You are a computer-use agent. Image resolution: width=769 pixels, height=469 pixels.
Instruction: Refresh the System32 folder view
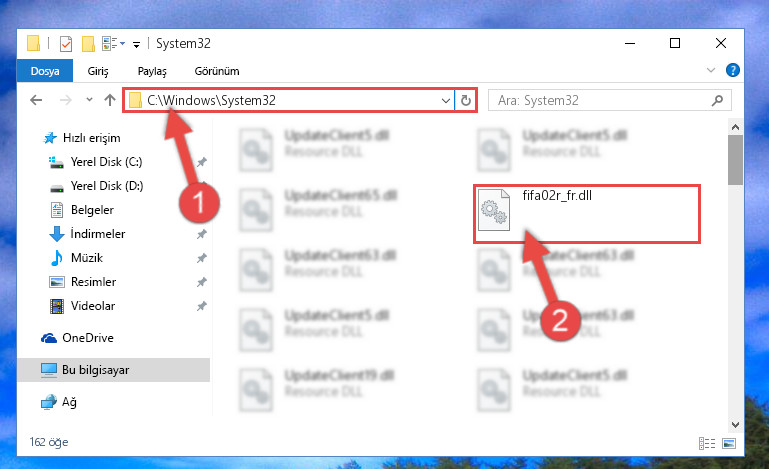(x=465, y=101)
